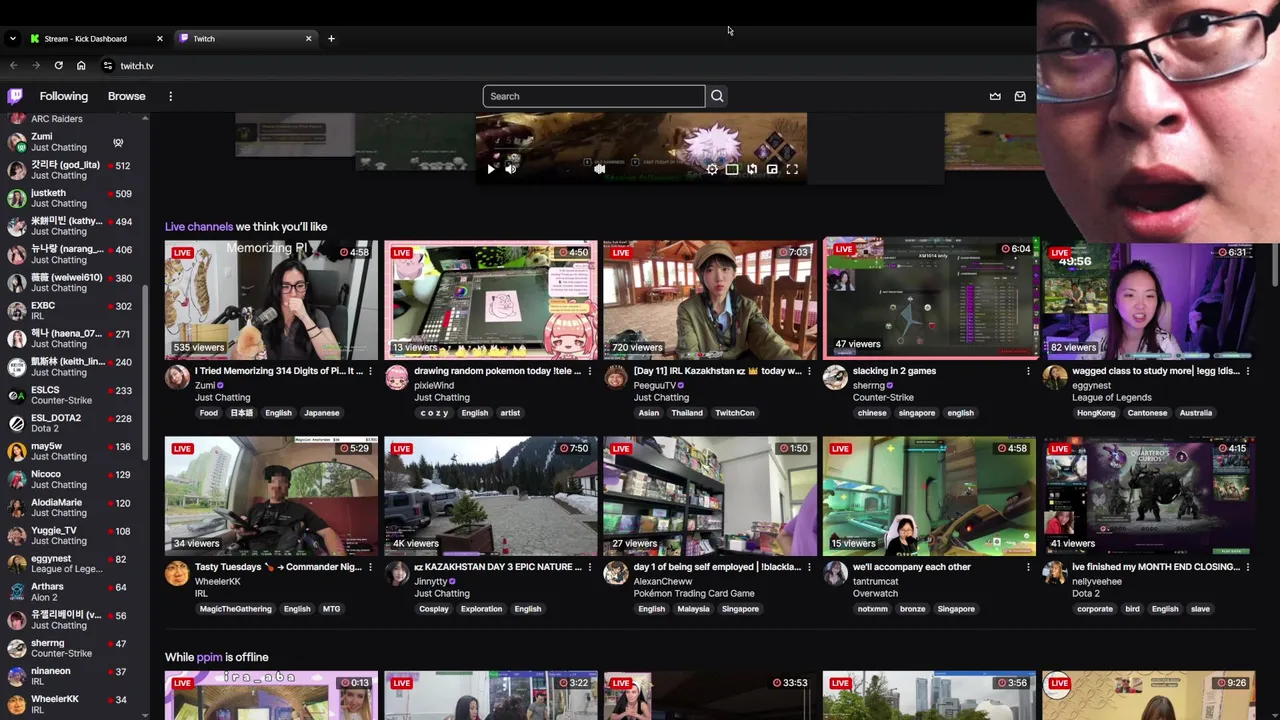The height and width of the screenshot is (720, 1280).
Task: Open Jinnytty Kazakhstan stream thumbnail
Action: pos(491,496)
